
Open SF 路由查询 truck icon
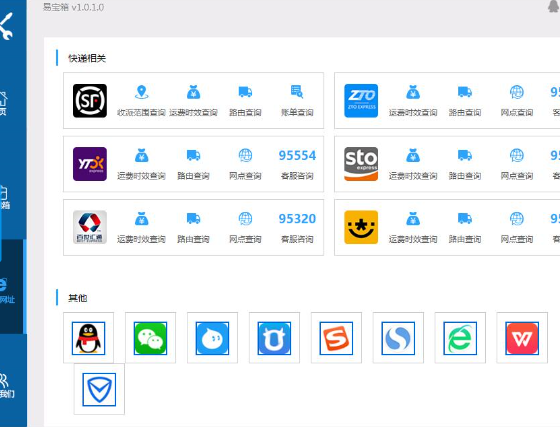pyautogui.click(x=245, y=92)
